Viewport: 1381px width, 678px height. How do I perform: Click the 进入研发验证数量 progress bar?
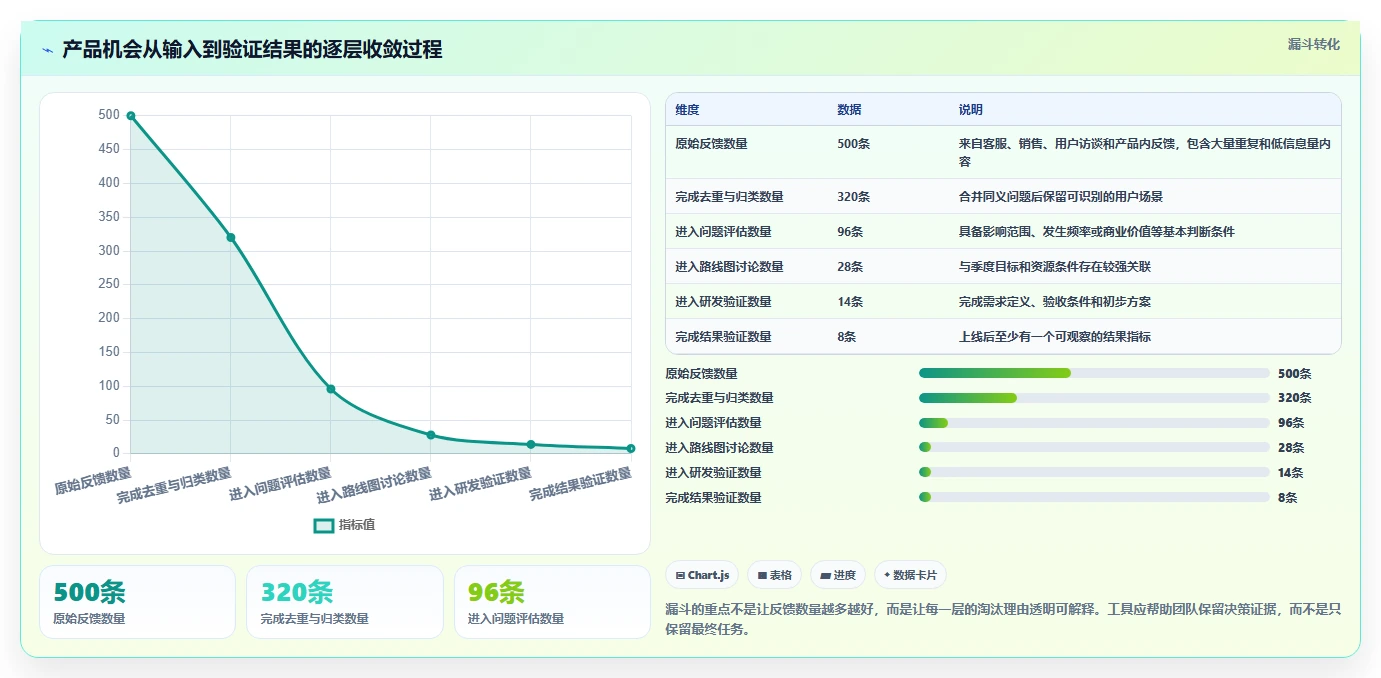1094,472
